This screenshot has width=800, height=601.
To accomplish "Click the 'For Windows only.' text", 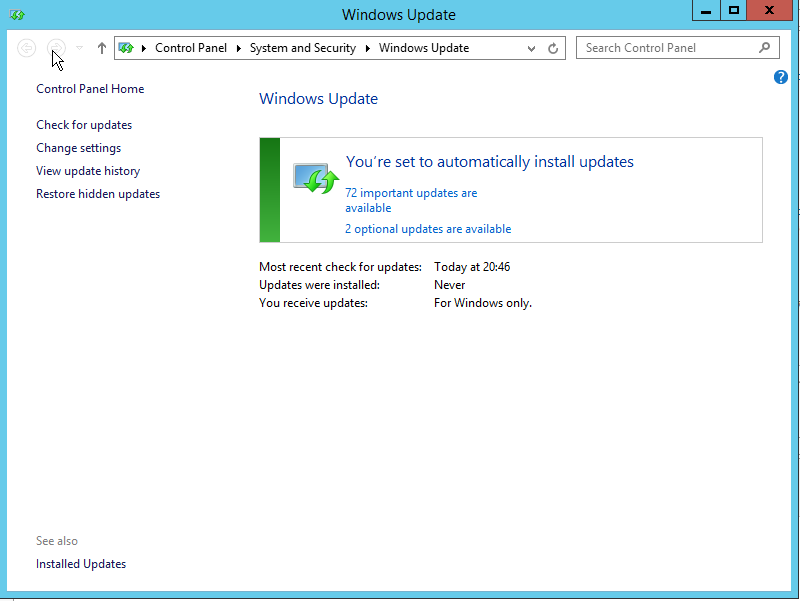I will coord(483,303).
